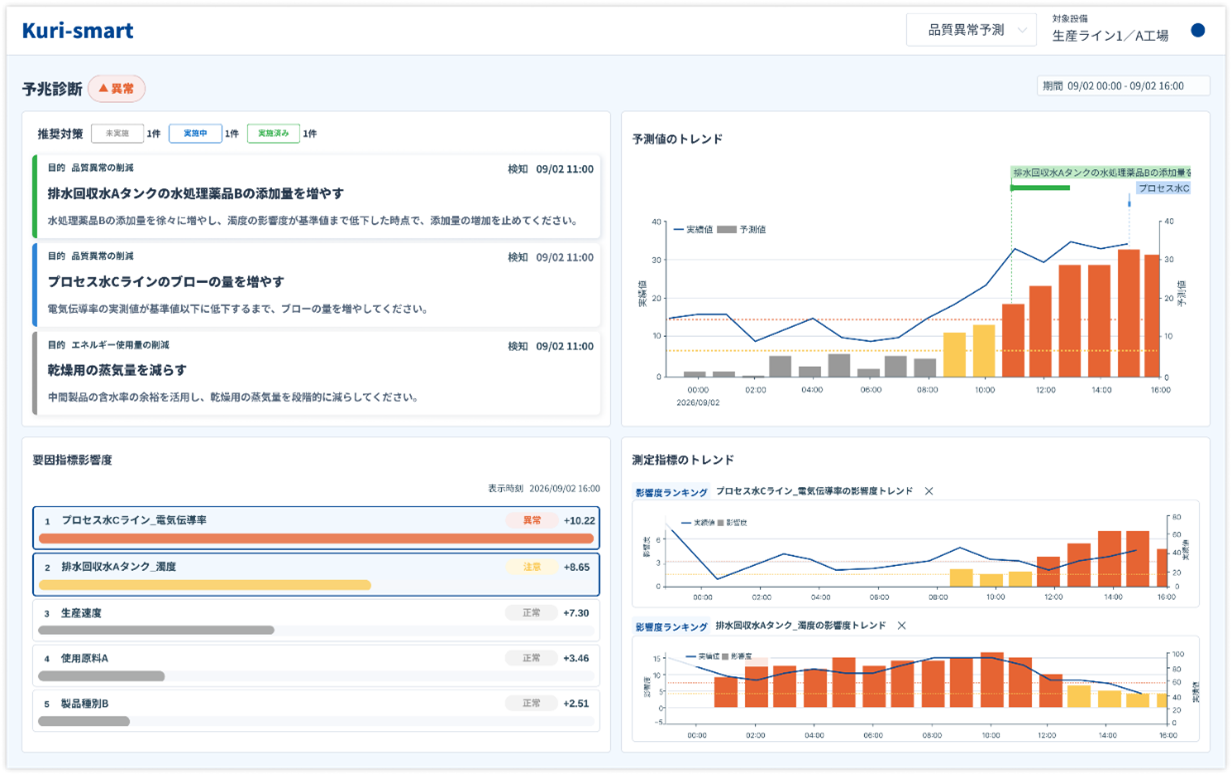This screenshot has height=775, width=1232.
Task: Click the プロセス水C timeline marker label
Action: 1163,188
